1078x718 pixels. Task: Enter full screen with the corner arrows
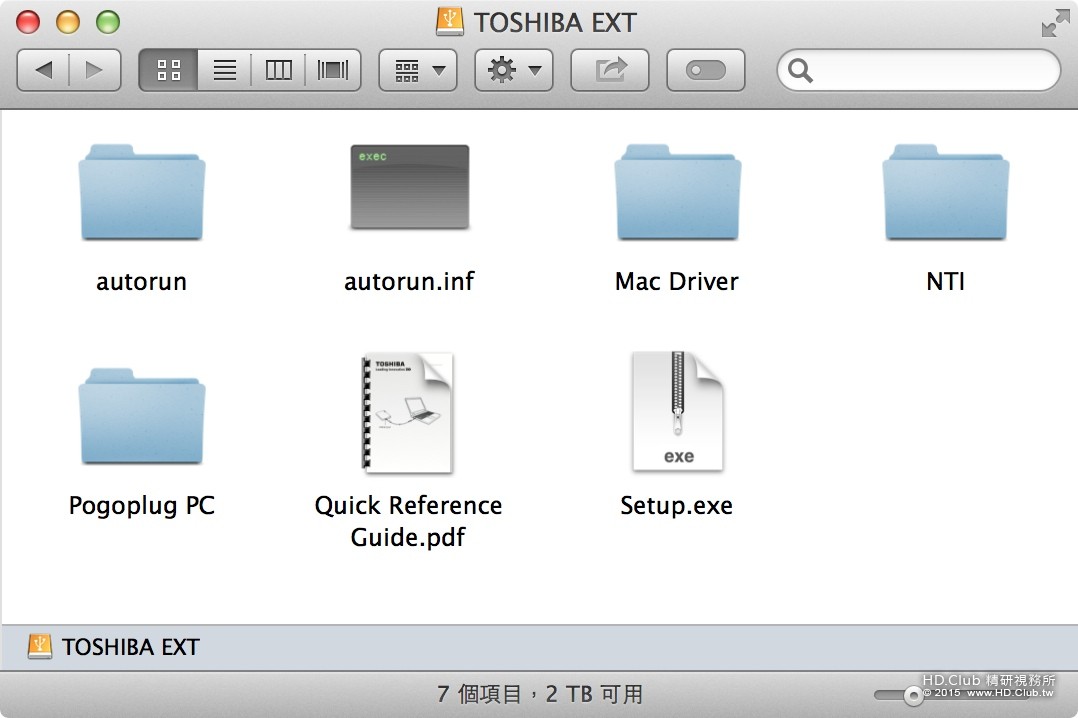[x=1055, y=23]
